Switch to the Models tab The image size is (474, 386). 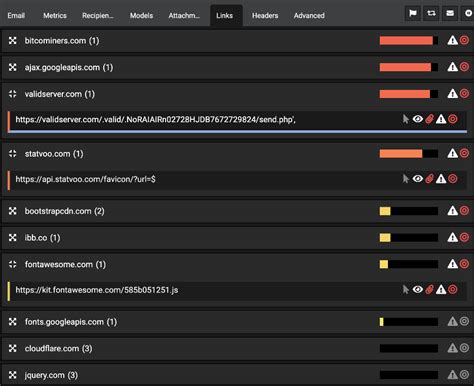click(141, 15)
